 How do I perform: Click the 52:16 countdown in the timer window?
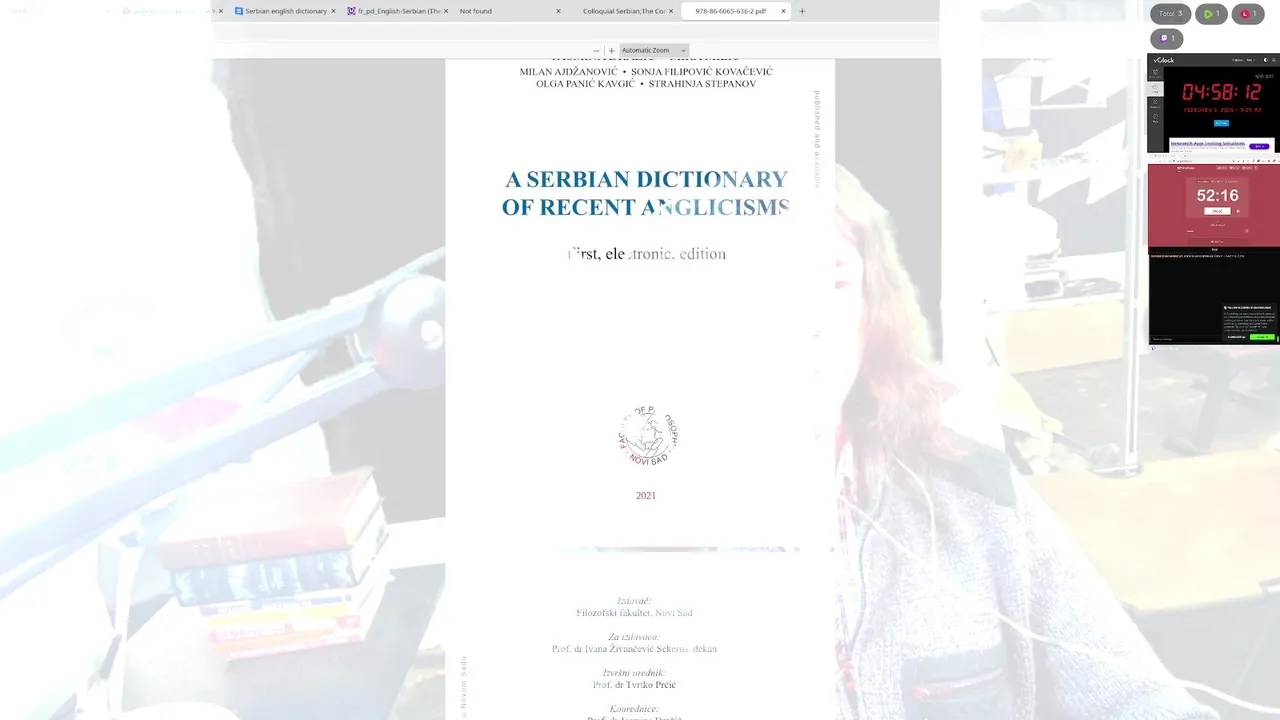pyautogui.click(x=1217, y=195)
